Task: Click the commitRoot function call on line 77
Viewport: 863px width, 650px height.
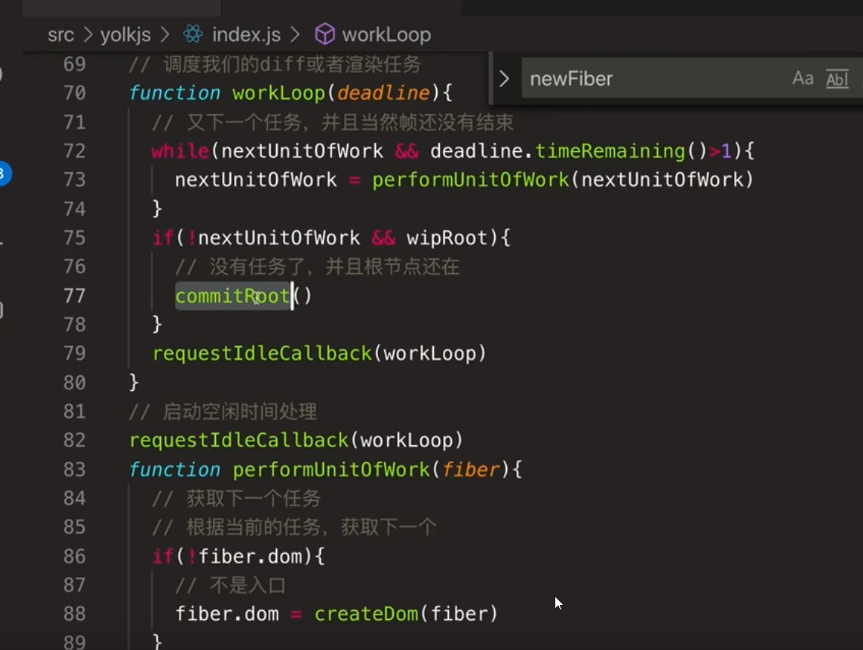Action: [230, 296]
